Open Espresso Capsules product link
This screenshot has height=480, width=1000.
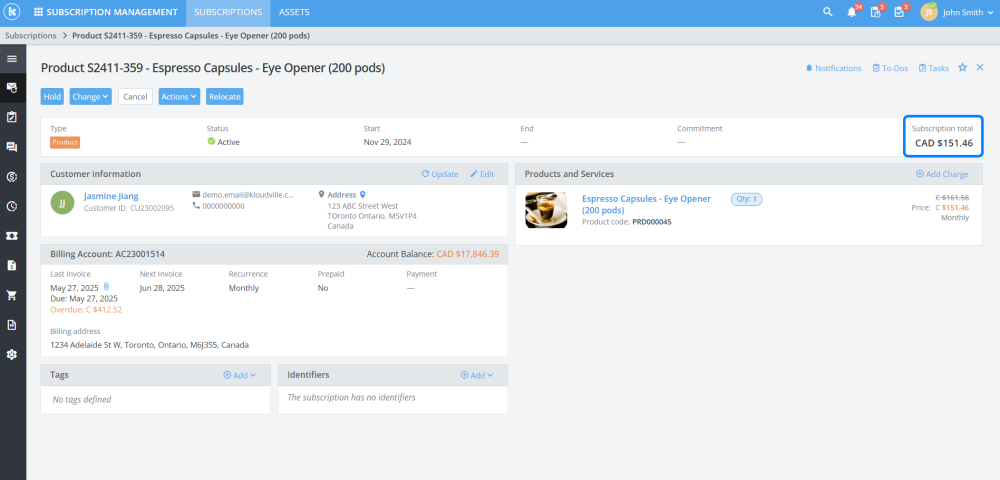click(x=646, y=204)
